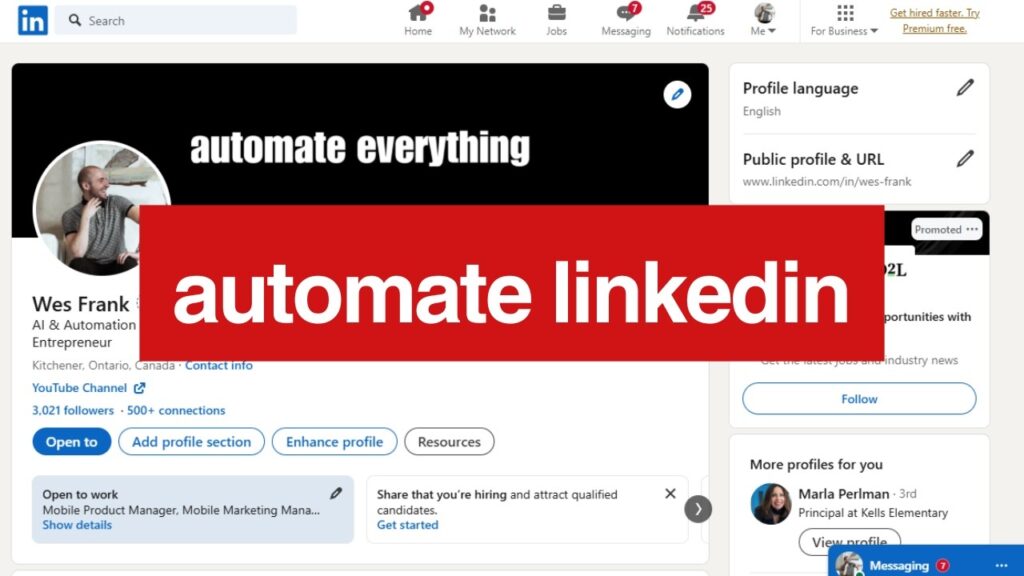Edit cover banner with pencil icon
Image resolution: width=1024 pixels, height=576 pixels.
point(677,95)
